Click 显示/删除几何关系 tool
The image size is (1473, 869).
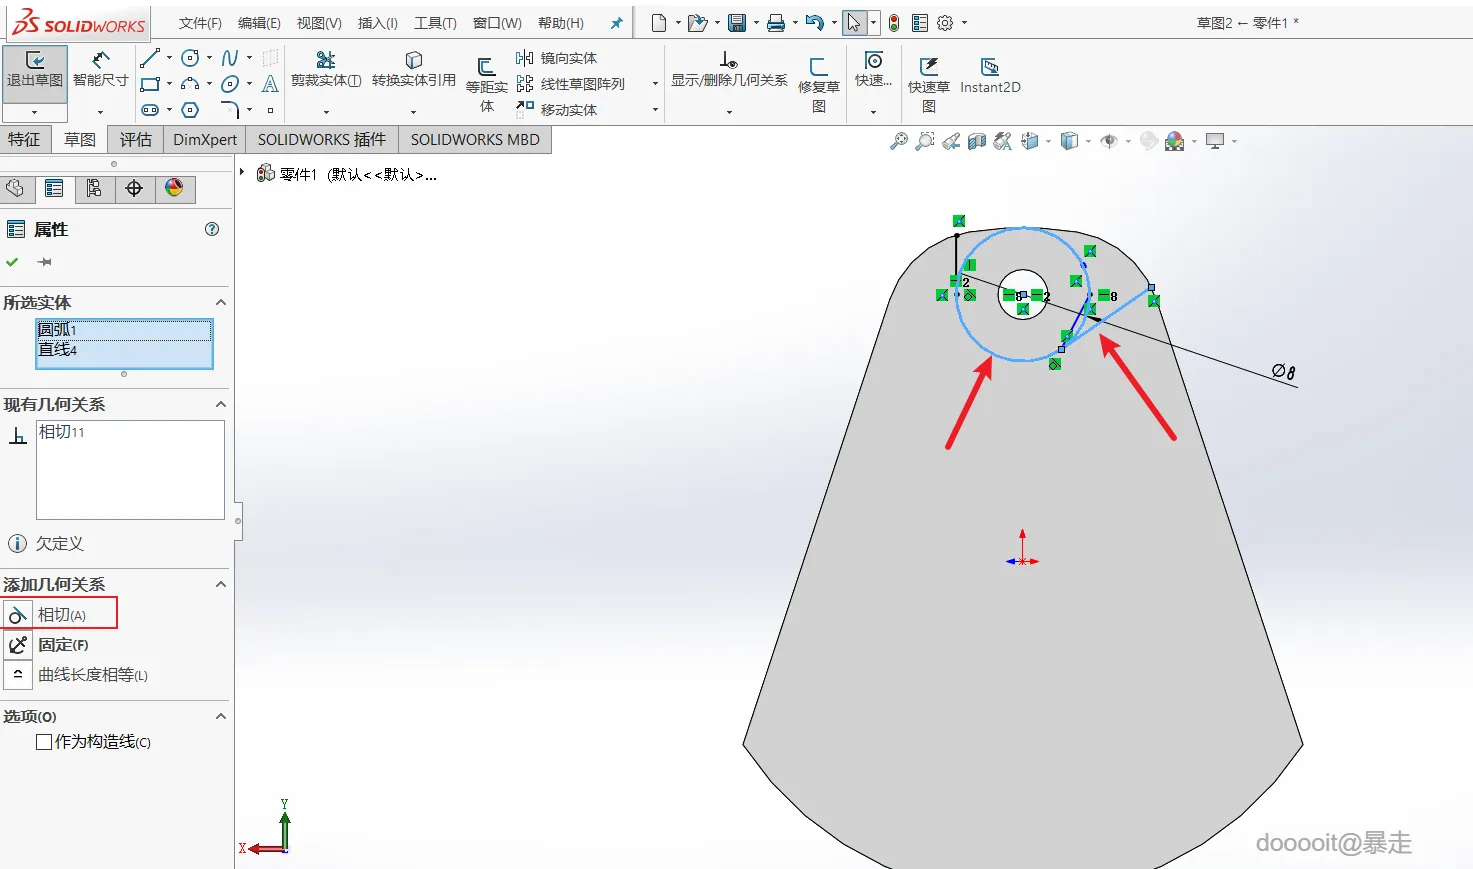coord(729,70)
